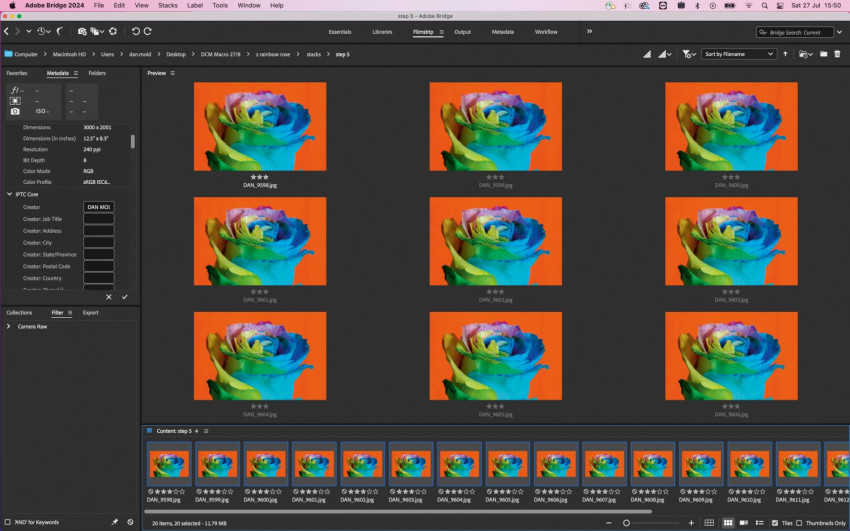Navigate to Desktop in the path bar
850x531 pixels.
pyautogui.click(x=176, y=54)
